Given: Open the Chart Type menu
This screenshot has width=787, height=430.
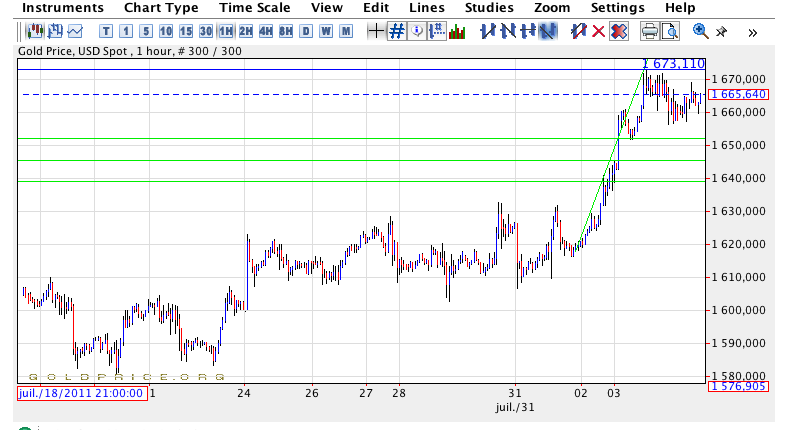Looking at the screenshot, I should coord(161,8).
